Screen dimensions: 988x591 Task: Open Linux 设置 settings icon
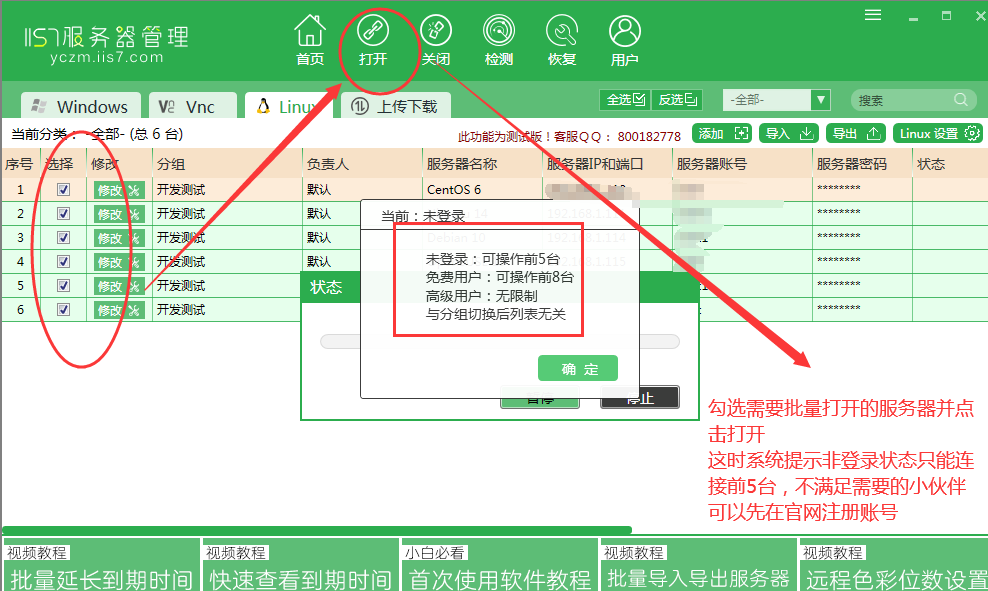(x=937, y=132)
